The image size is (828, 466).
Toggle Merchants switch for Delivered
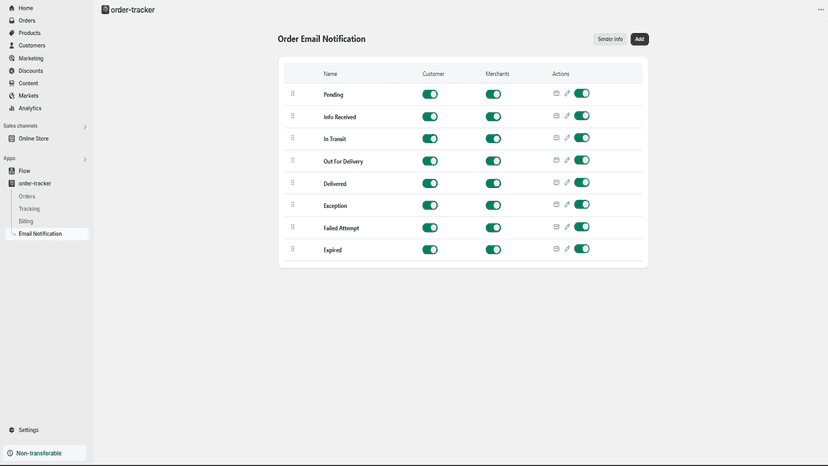point(493,183)
